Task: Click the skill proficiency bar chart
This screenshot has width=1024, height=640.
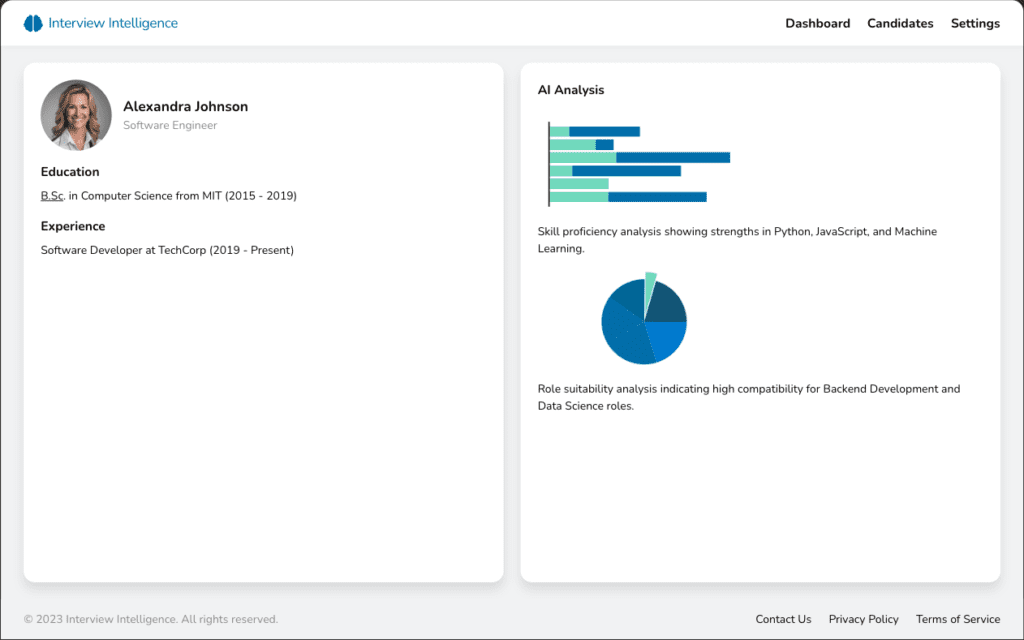Action: point(639,164)
